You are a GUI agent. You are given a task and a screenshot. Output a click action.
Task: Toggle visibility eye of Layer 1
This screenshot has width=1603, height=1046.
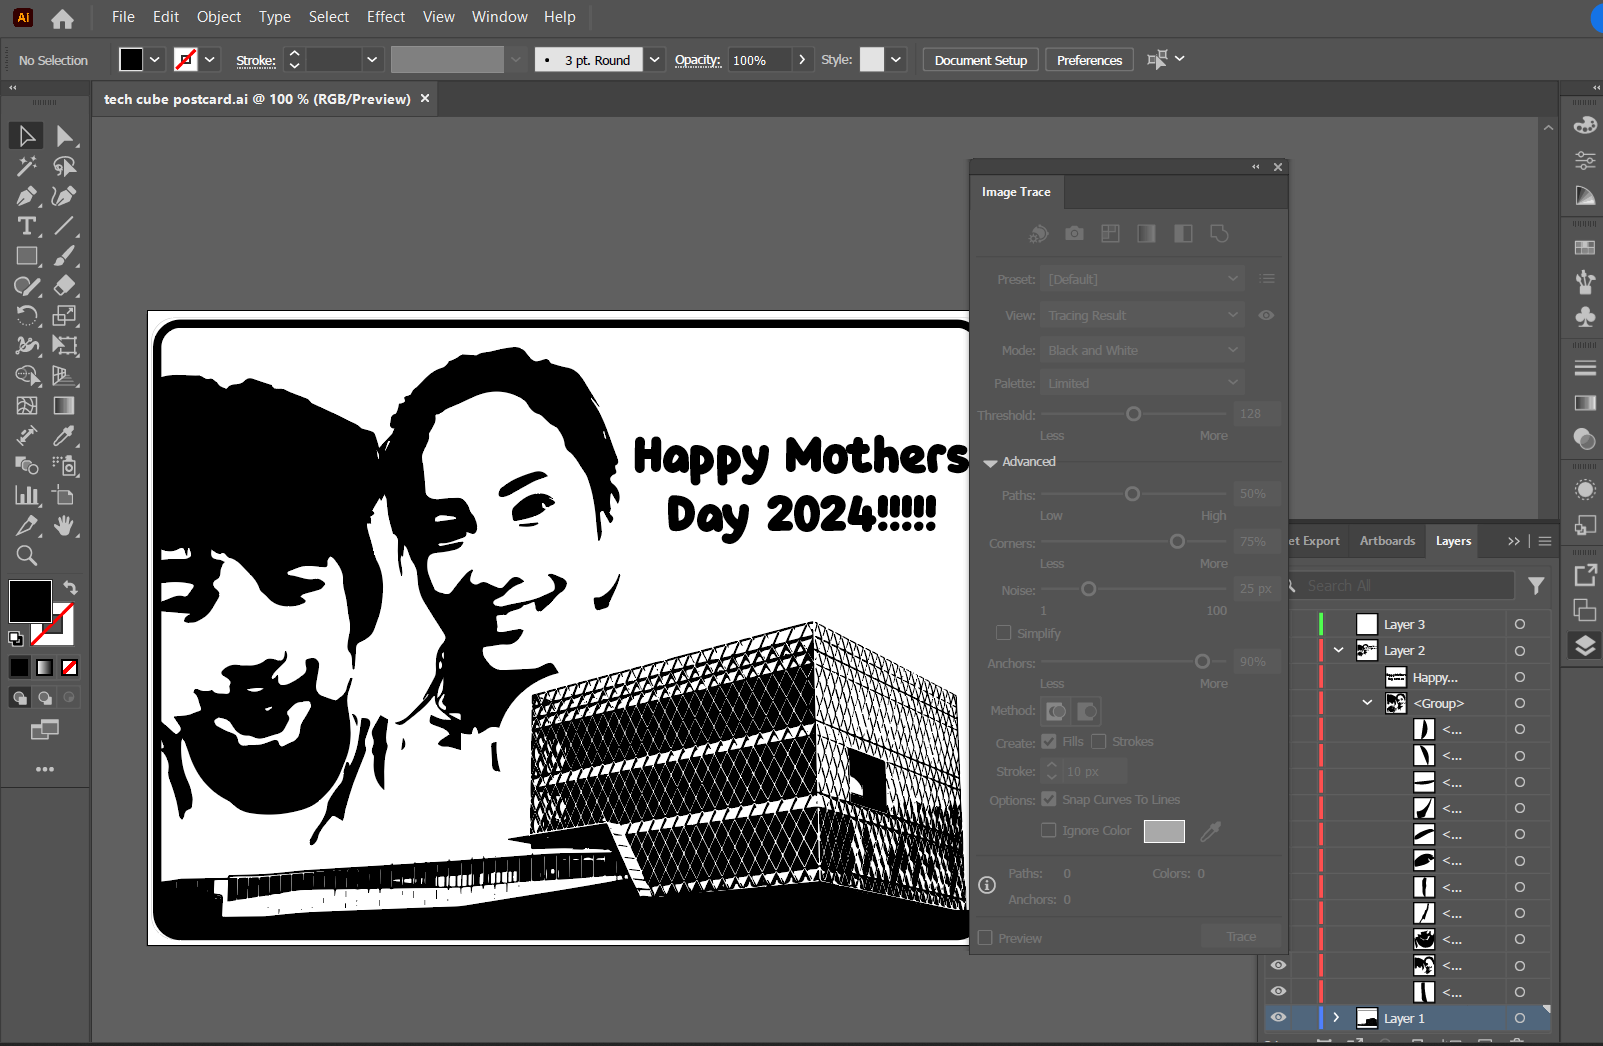1278,1017
